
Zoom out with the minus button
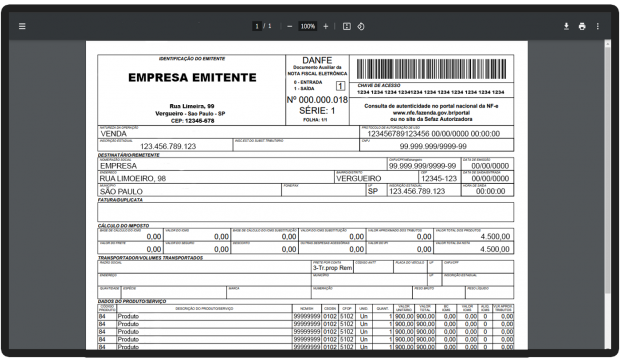[289, 26]
